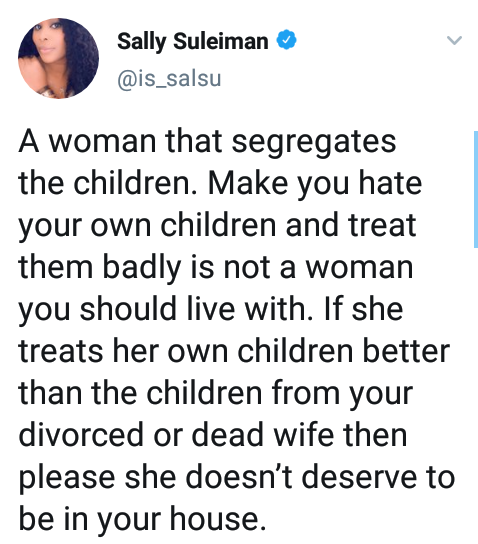The image size is (478, 544).
Task: Open the Sally Suleiman display name link
Action: (x=193, y=41)
